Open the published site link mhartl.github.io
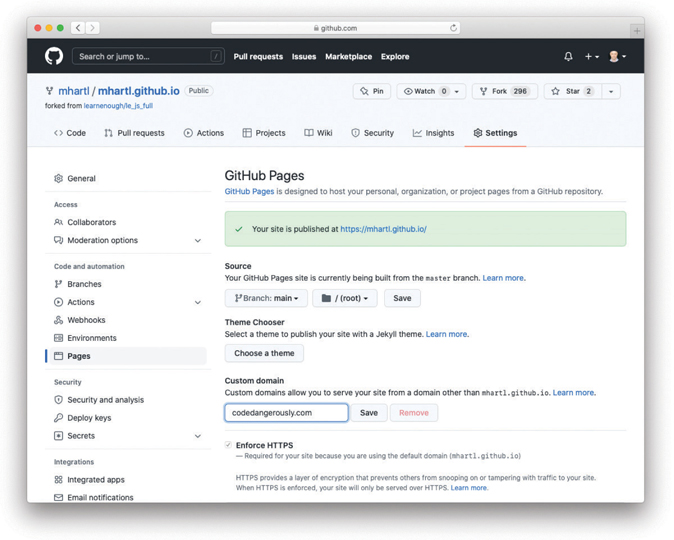The image size is (674, 540). point(383,229)
